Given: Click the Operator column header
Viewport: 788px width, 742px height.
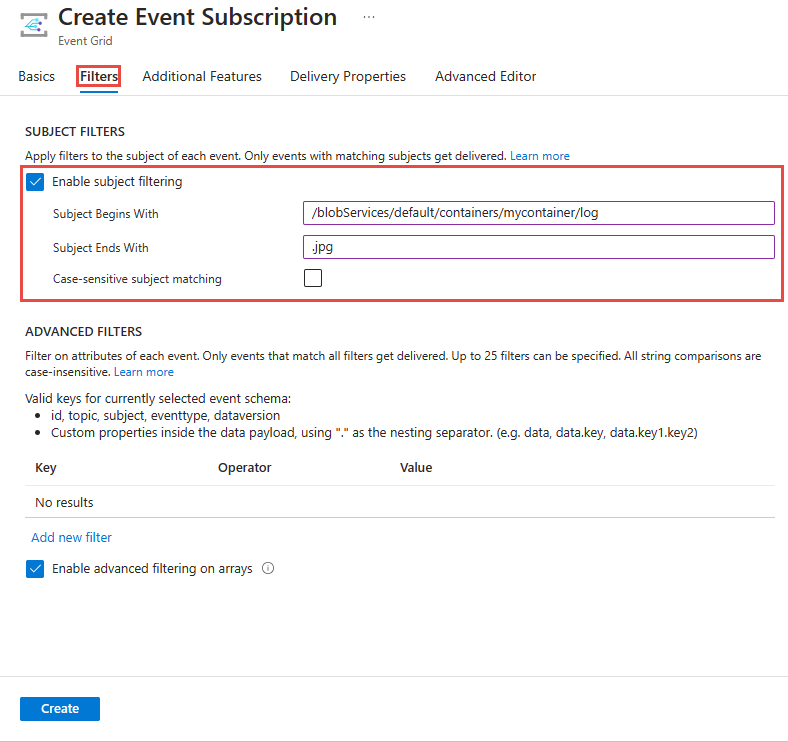Looking at the screenshot, I should point(244,467).
